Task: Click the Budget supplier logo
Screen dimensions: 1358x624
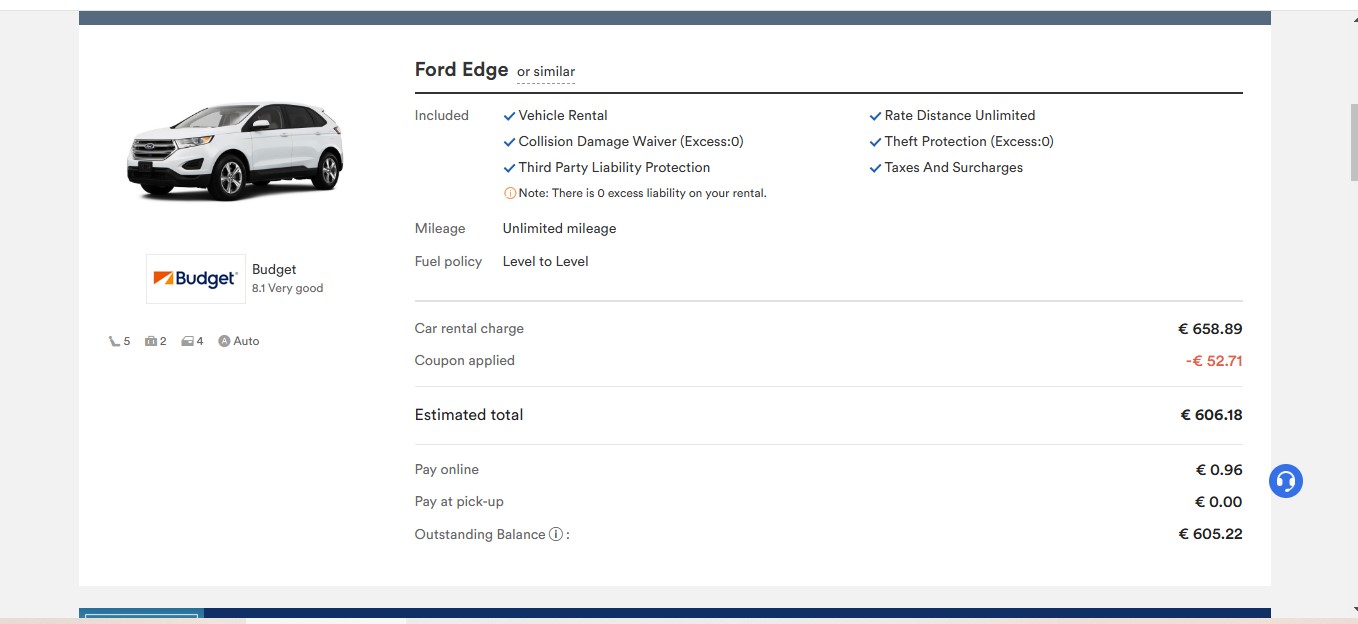Action: pos(196,279)
